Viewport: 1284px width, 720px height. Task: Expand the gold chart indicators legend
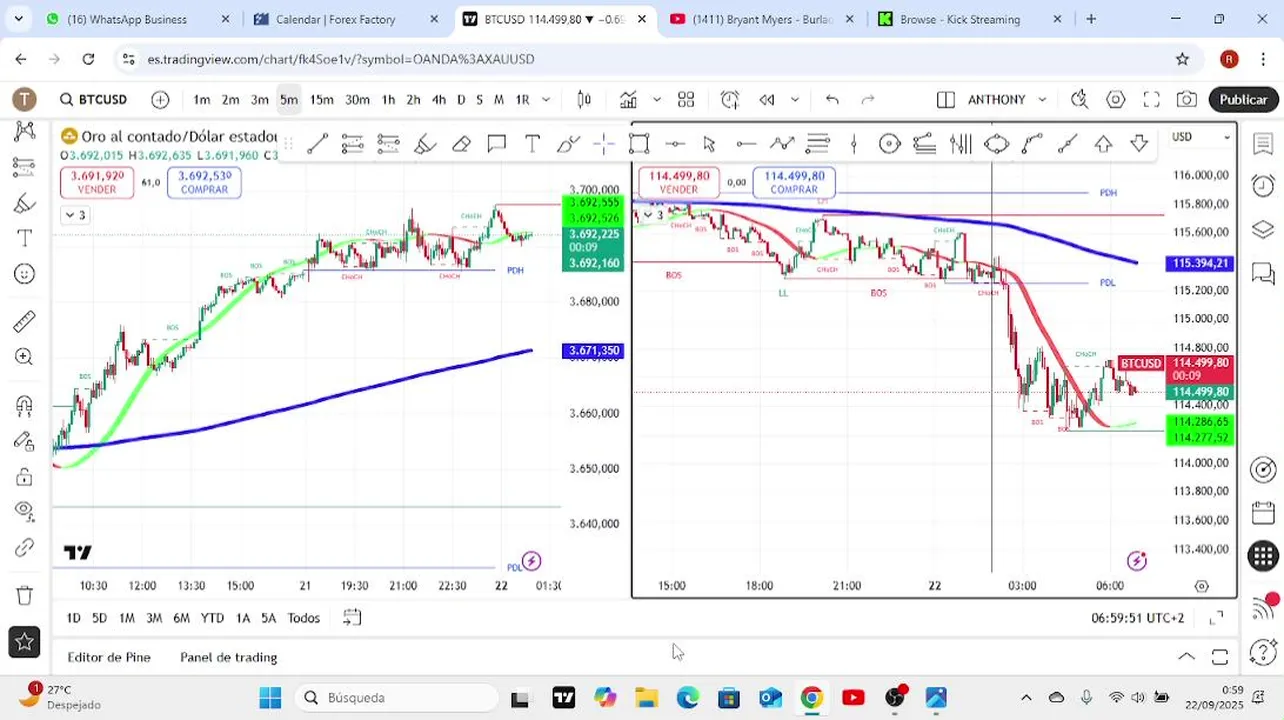pos(75,215)
